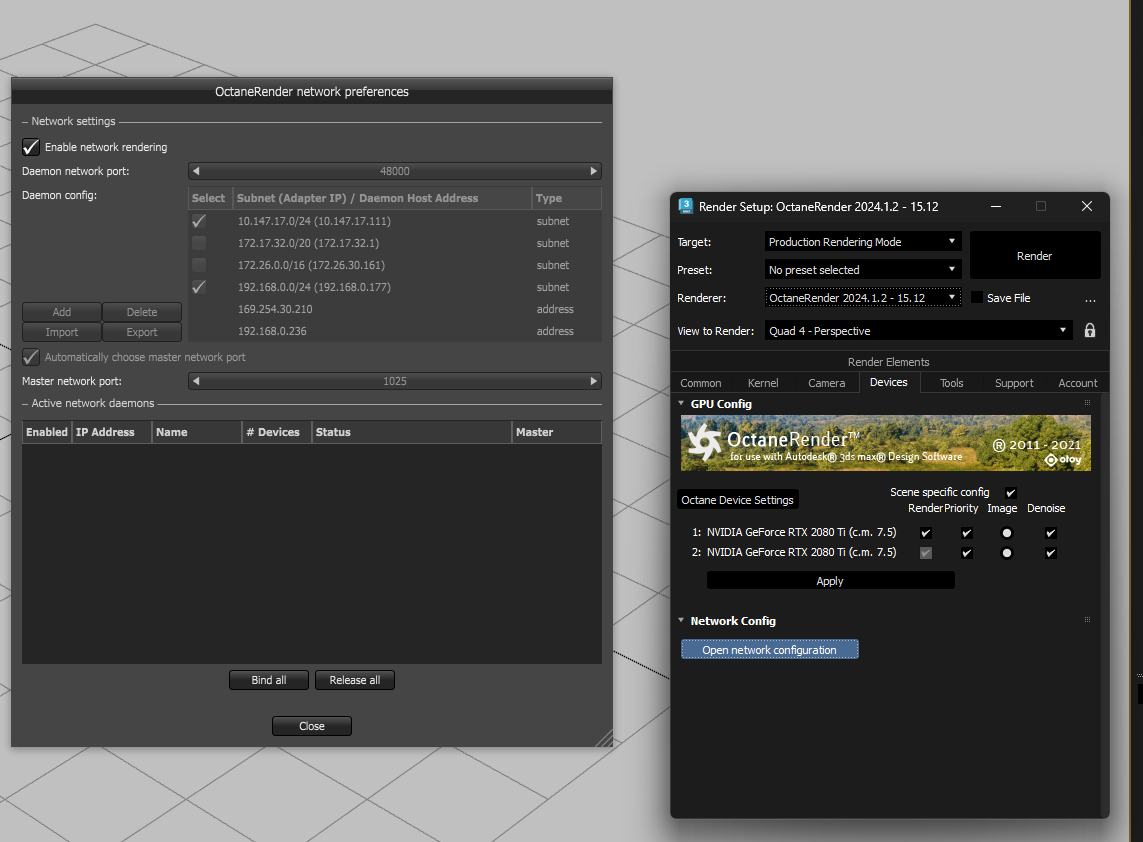Click the Import daemon config button
The height and width of the screenshot is (842, 1143).
62,332
